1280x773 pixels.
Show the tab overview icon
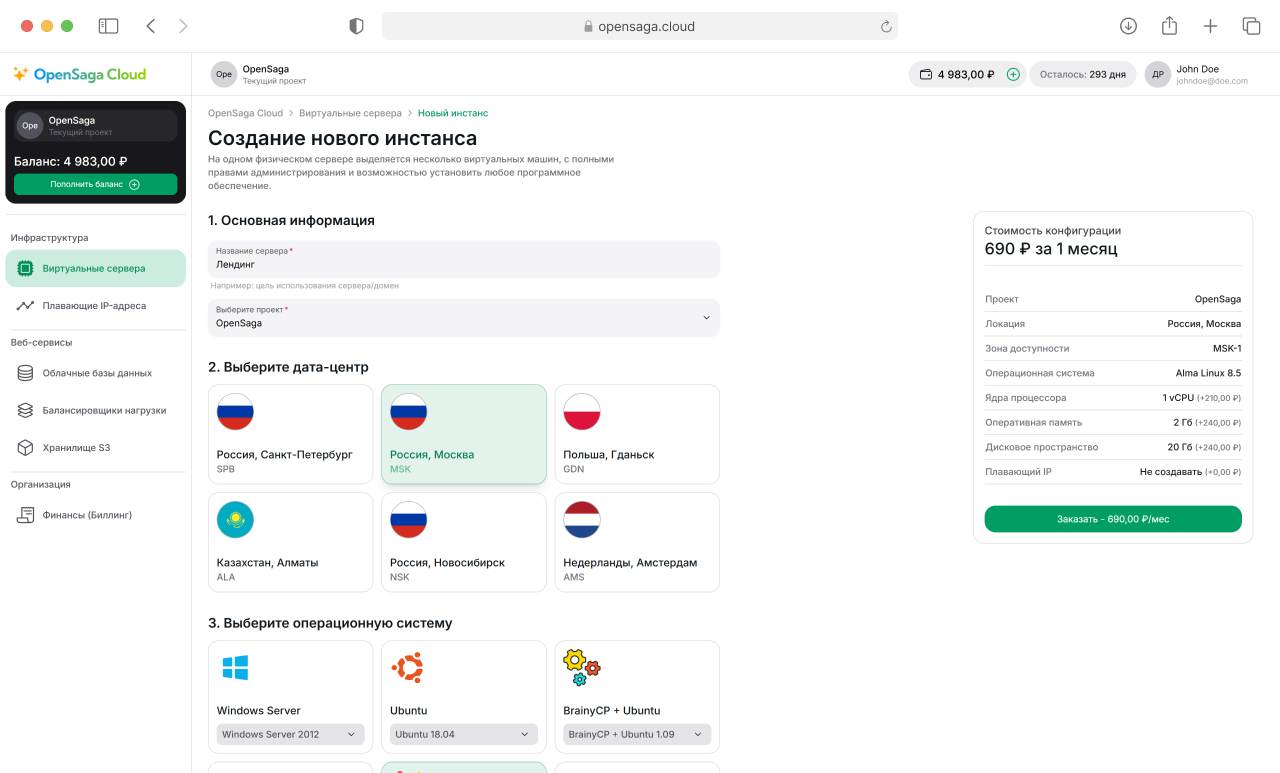point(1251,27)
